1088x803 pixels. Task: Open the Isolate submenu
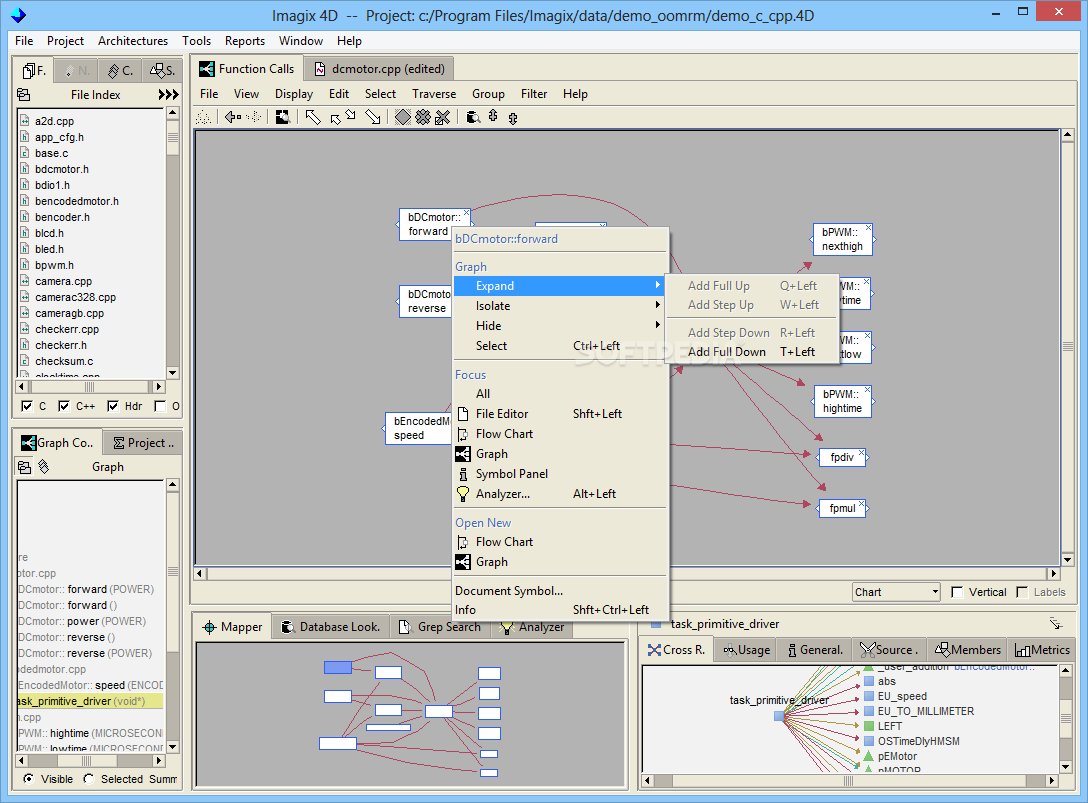pos(560,306)
